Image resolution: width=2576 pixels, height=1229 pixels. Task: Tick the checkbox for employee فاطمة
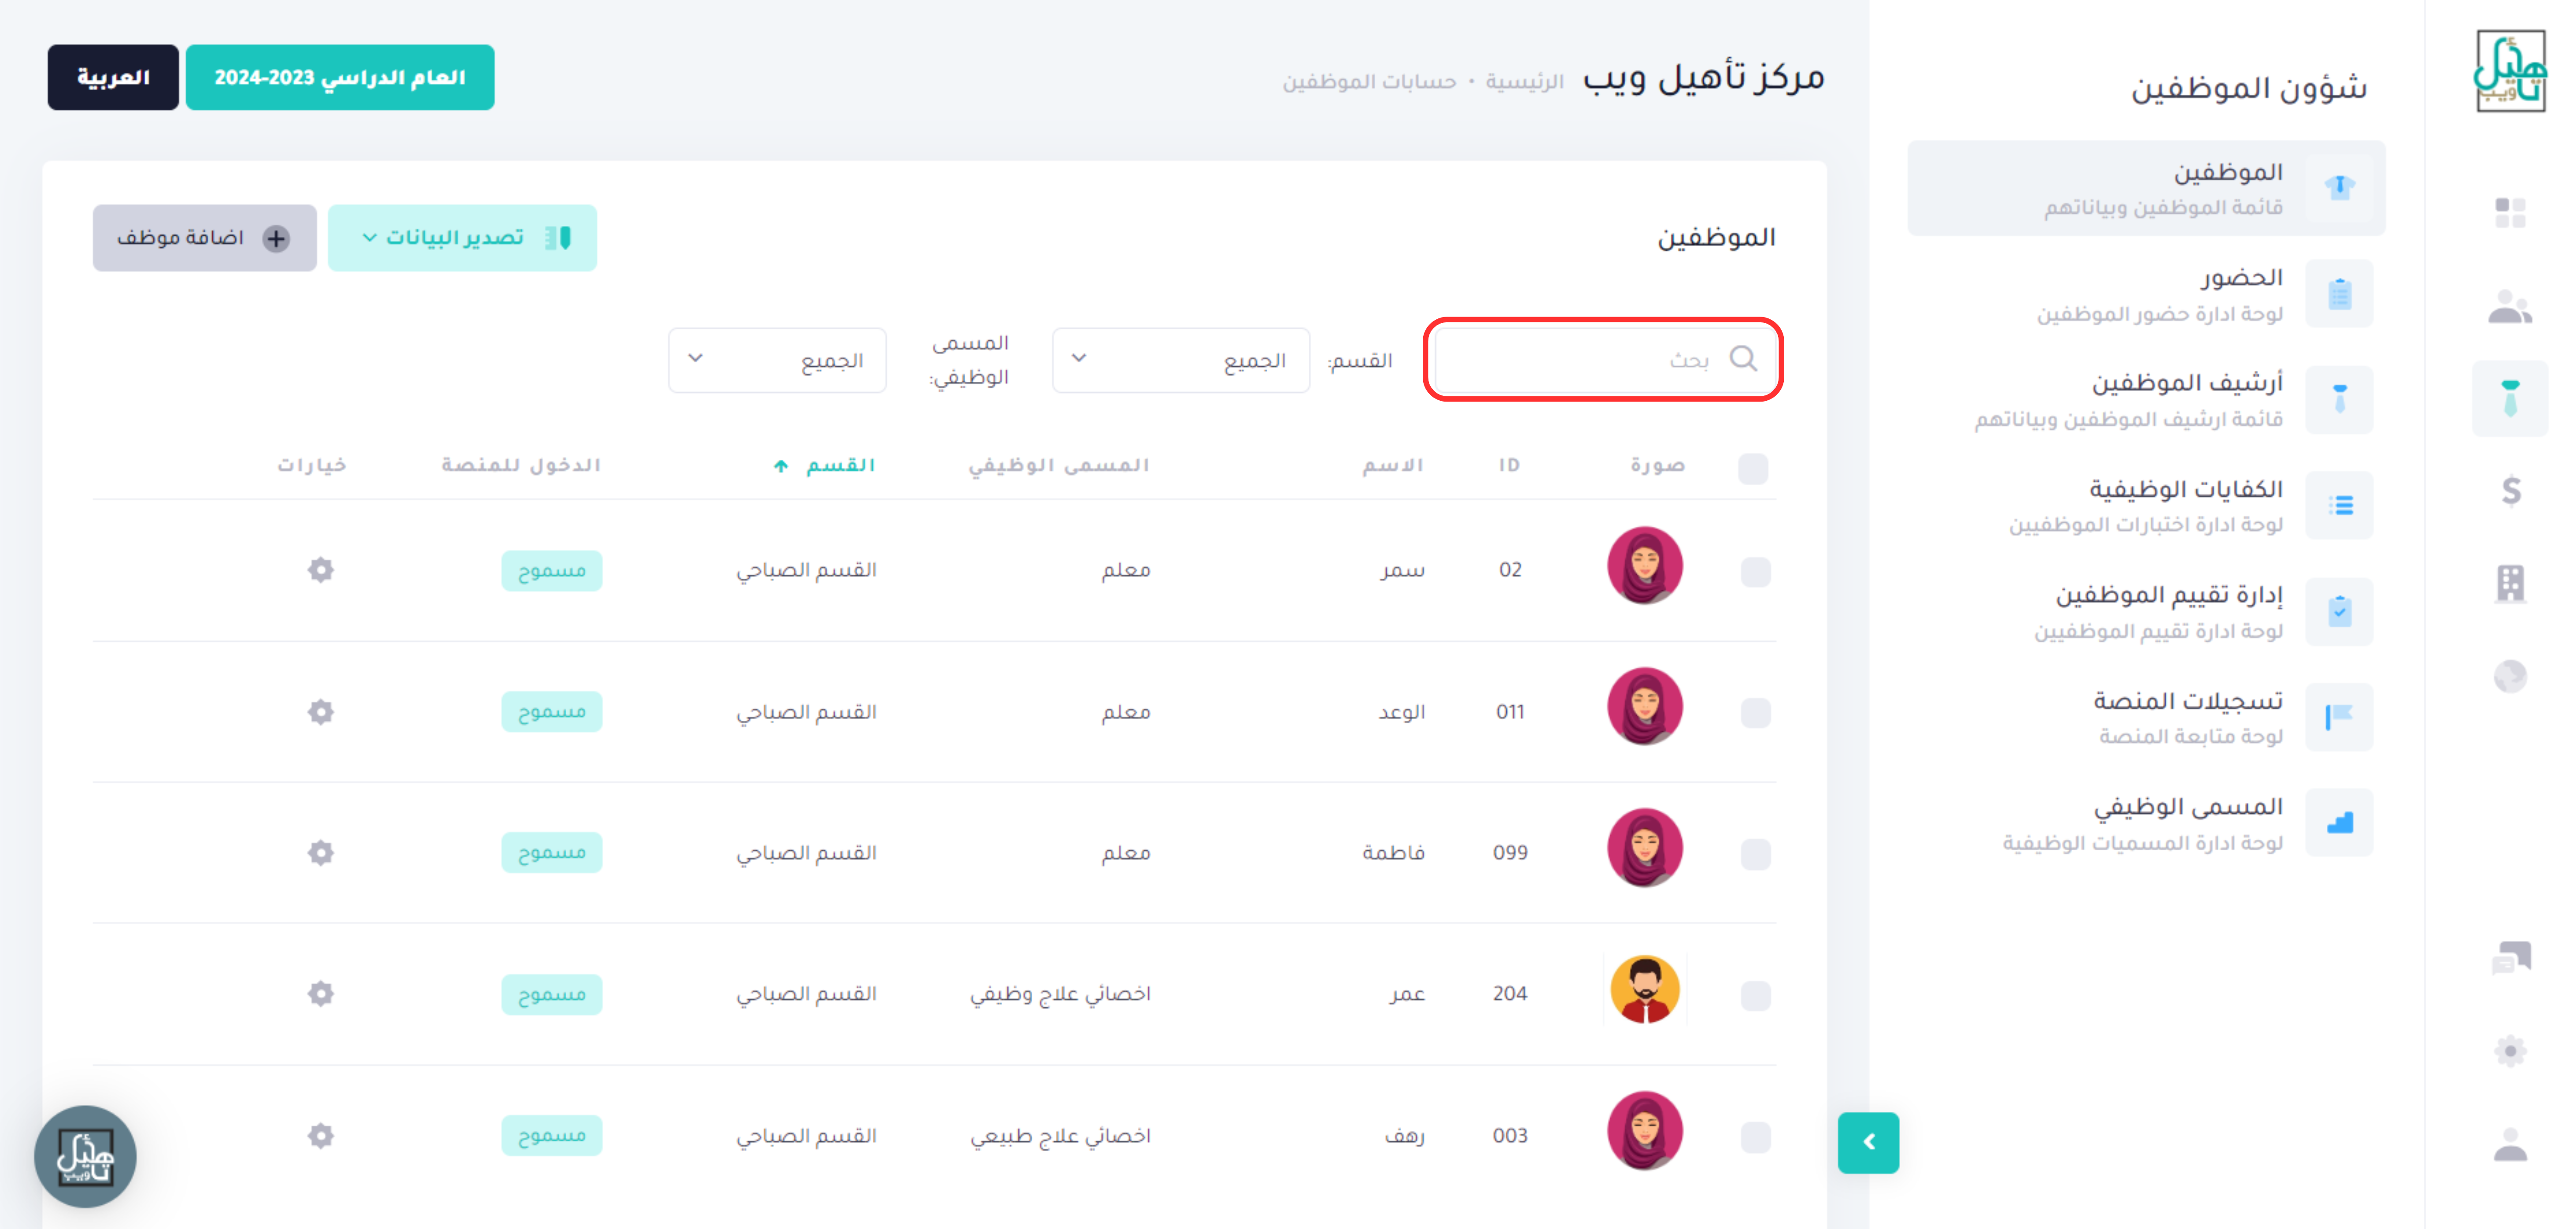1755,854
